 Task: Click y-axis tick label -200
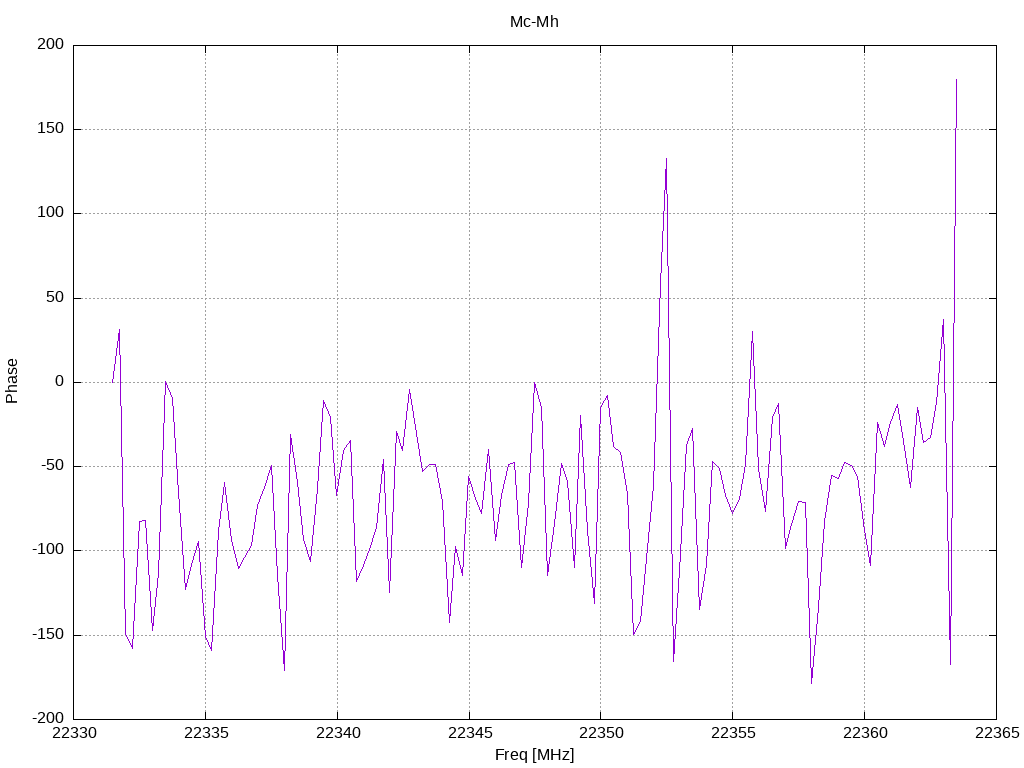tap(48, 718)
